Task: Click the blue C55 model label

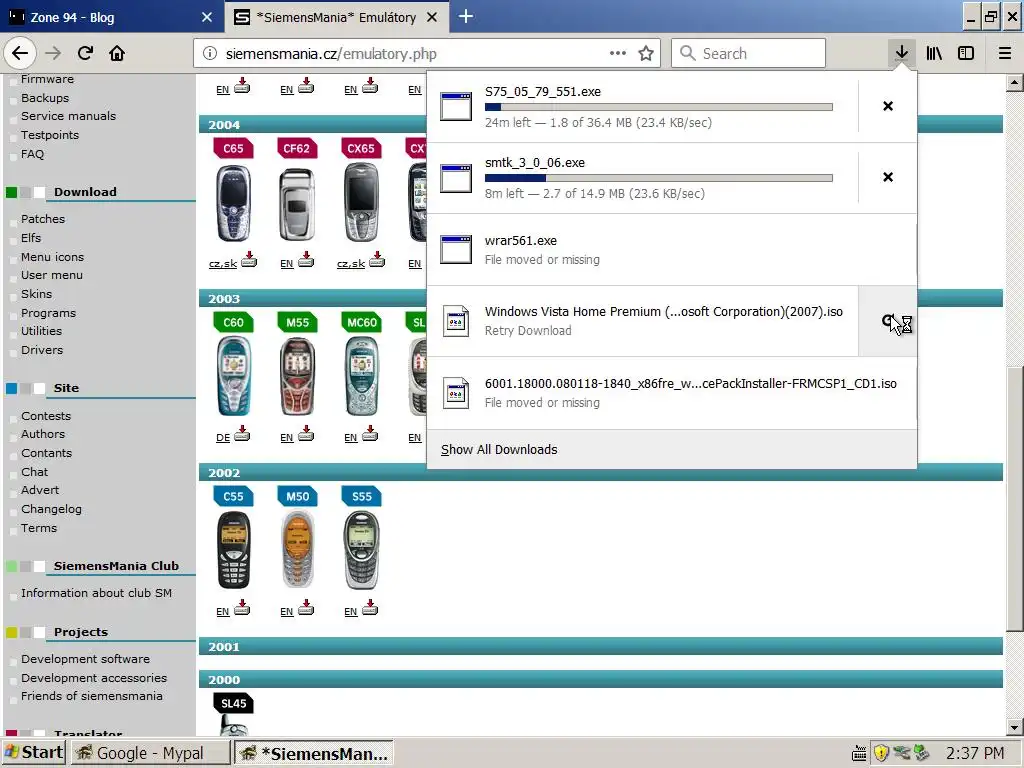Action: tap(233, 496)
